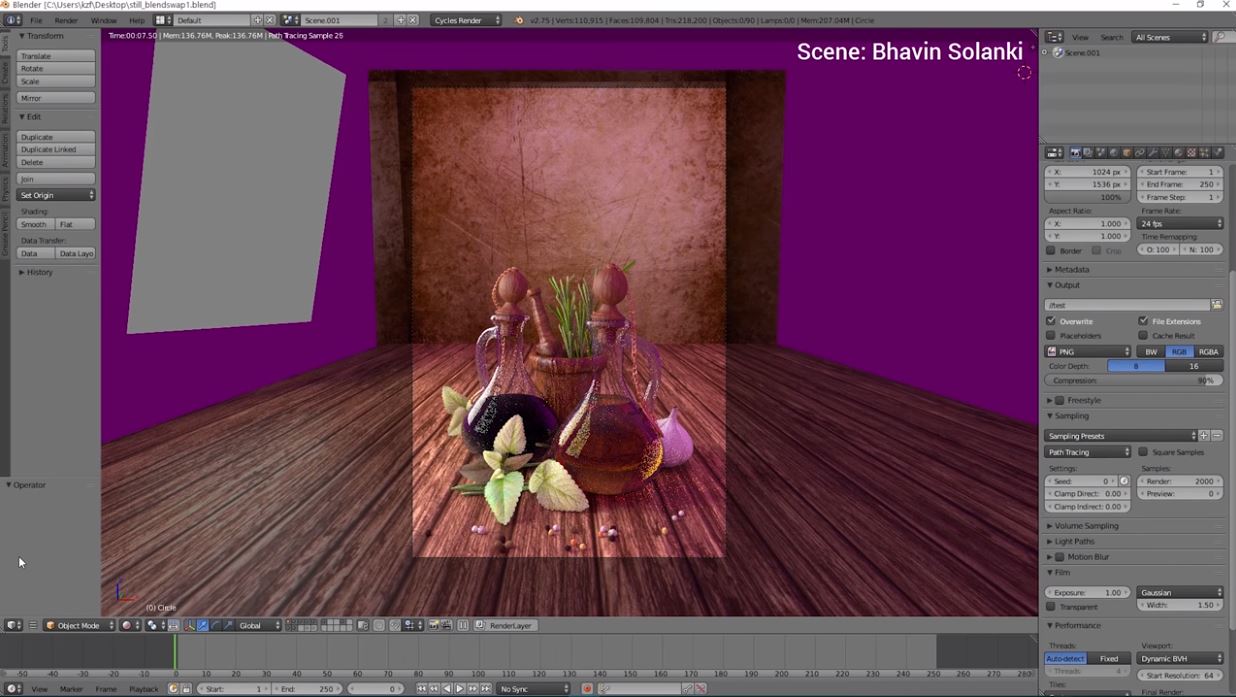
Task: Click the translate manipulator icon in viewport header
Action: [202, 626]
